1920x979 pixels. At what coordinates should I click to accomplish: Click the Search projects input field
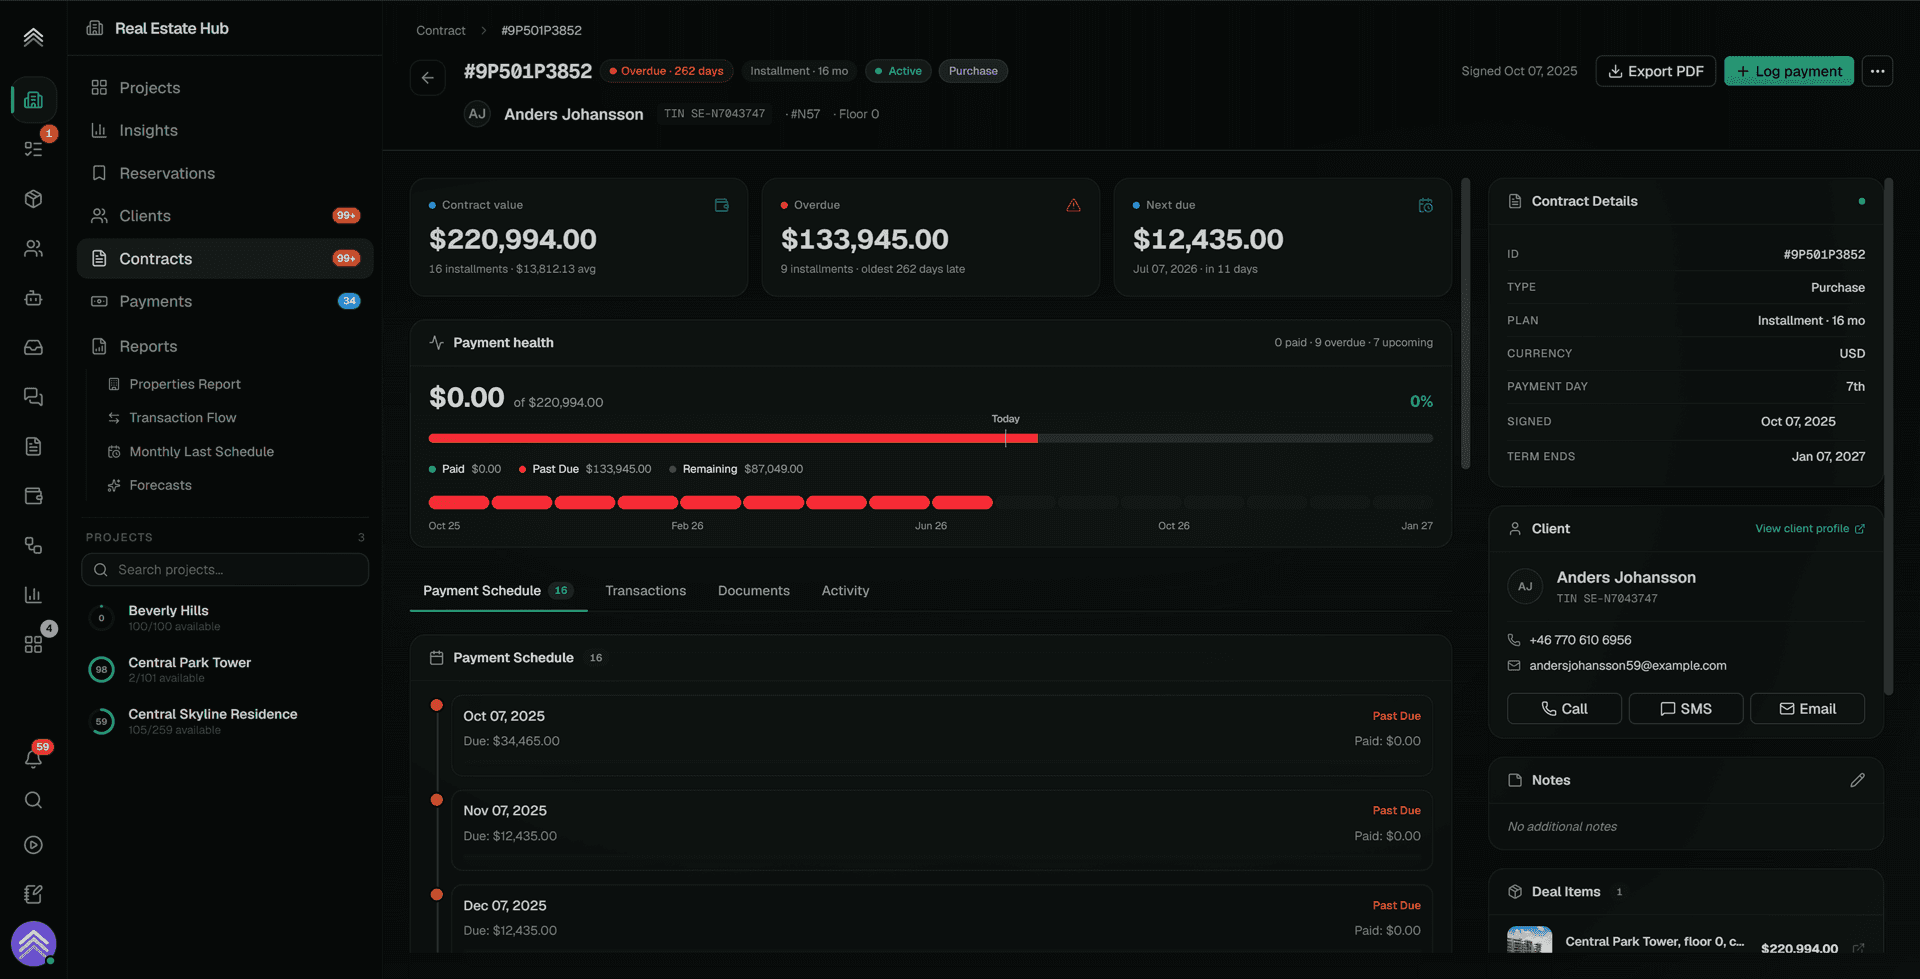tap(225, 570)
